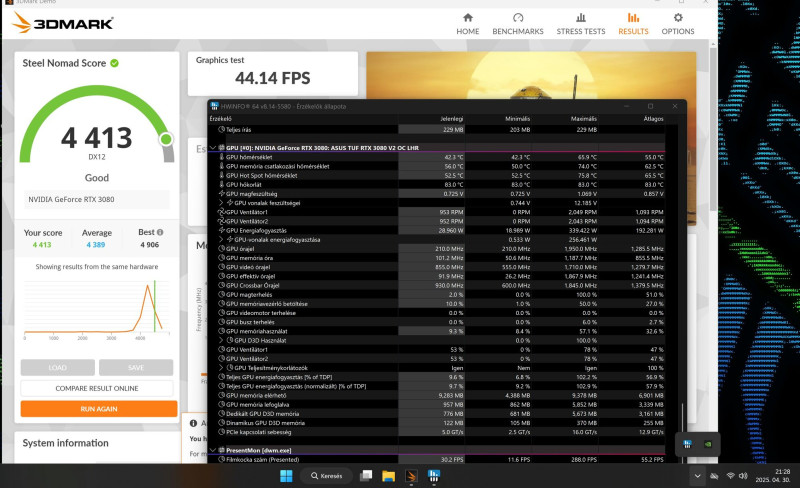Click the Érzékelő column header in HWiNFO
800x488 pixels.
220,119
